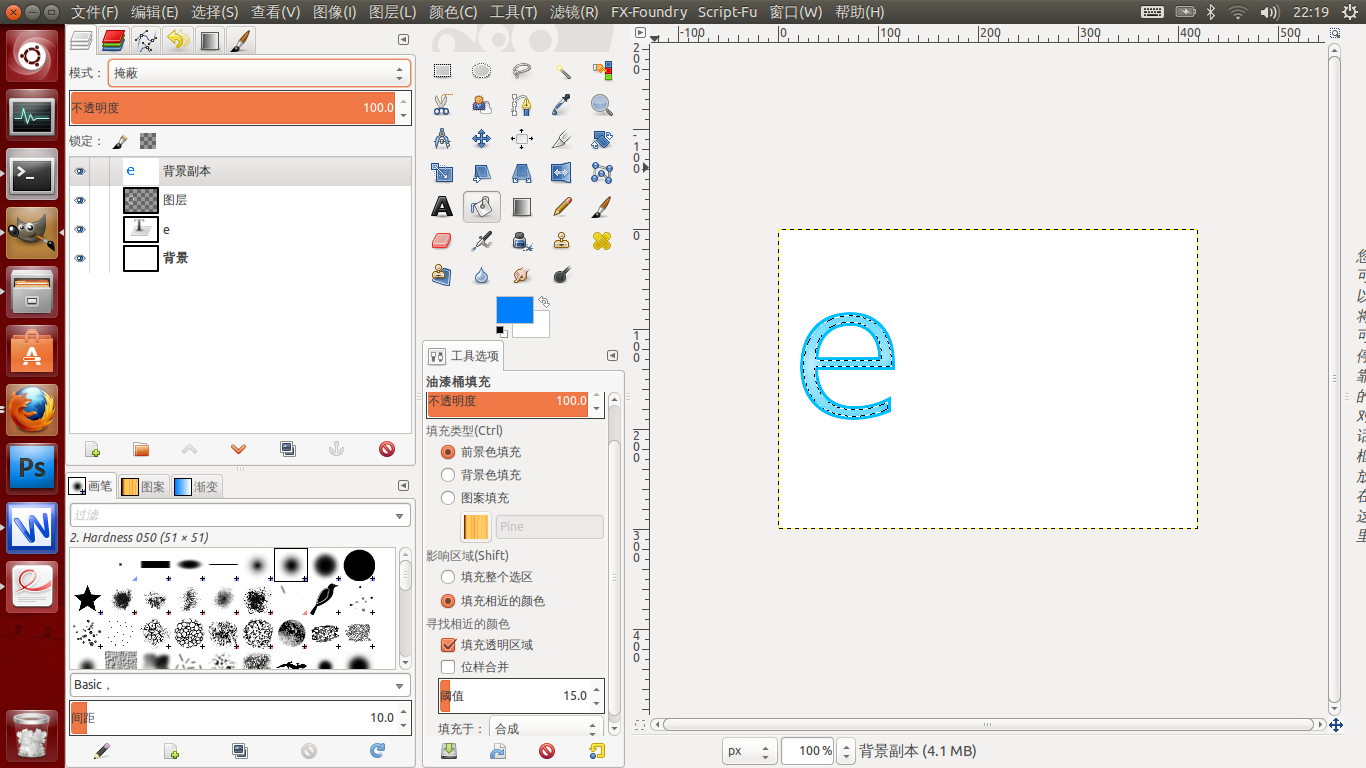
Task: Pick the Scissors Select tool
Action: click(x=442, y=105)
